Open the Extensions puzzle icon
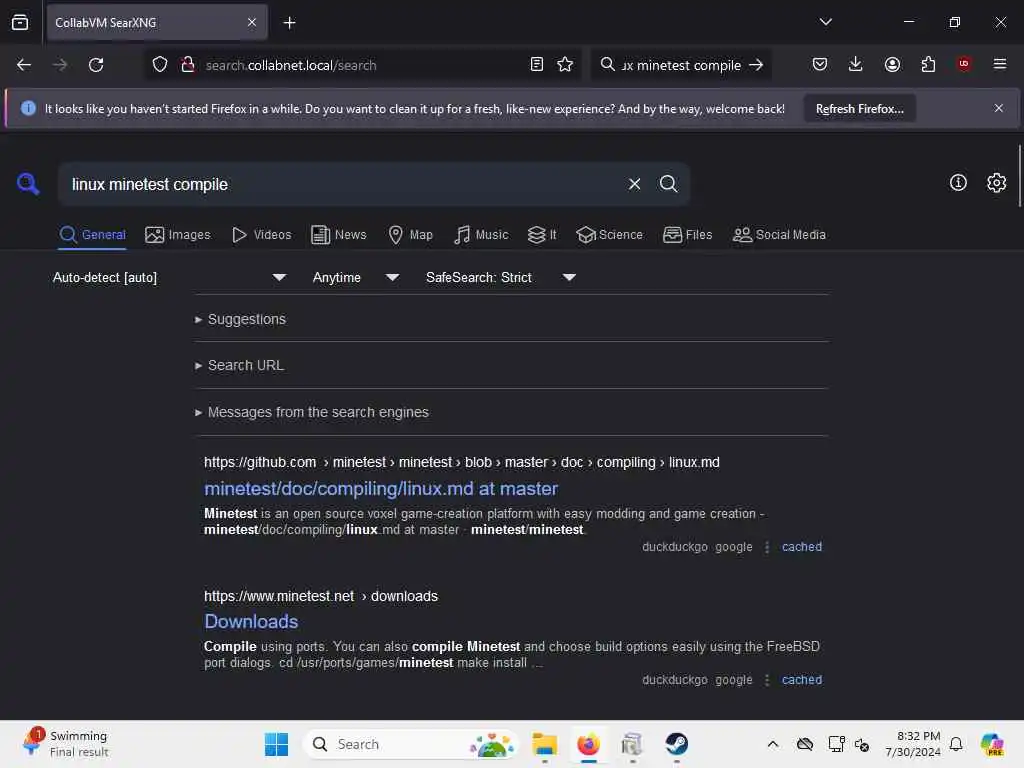The height and width of the screenshot is (768, 1024). pyautogui.click(x=928, y=64)
